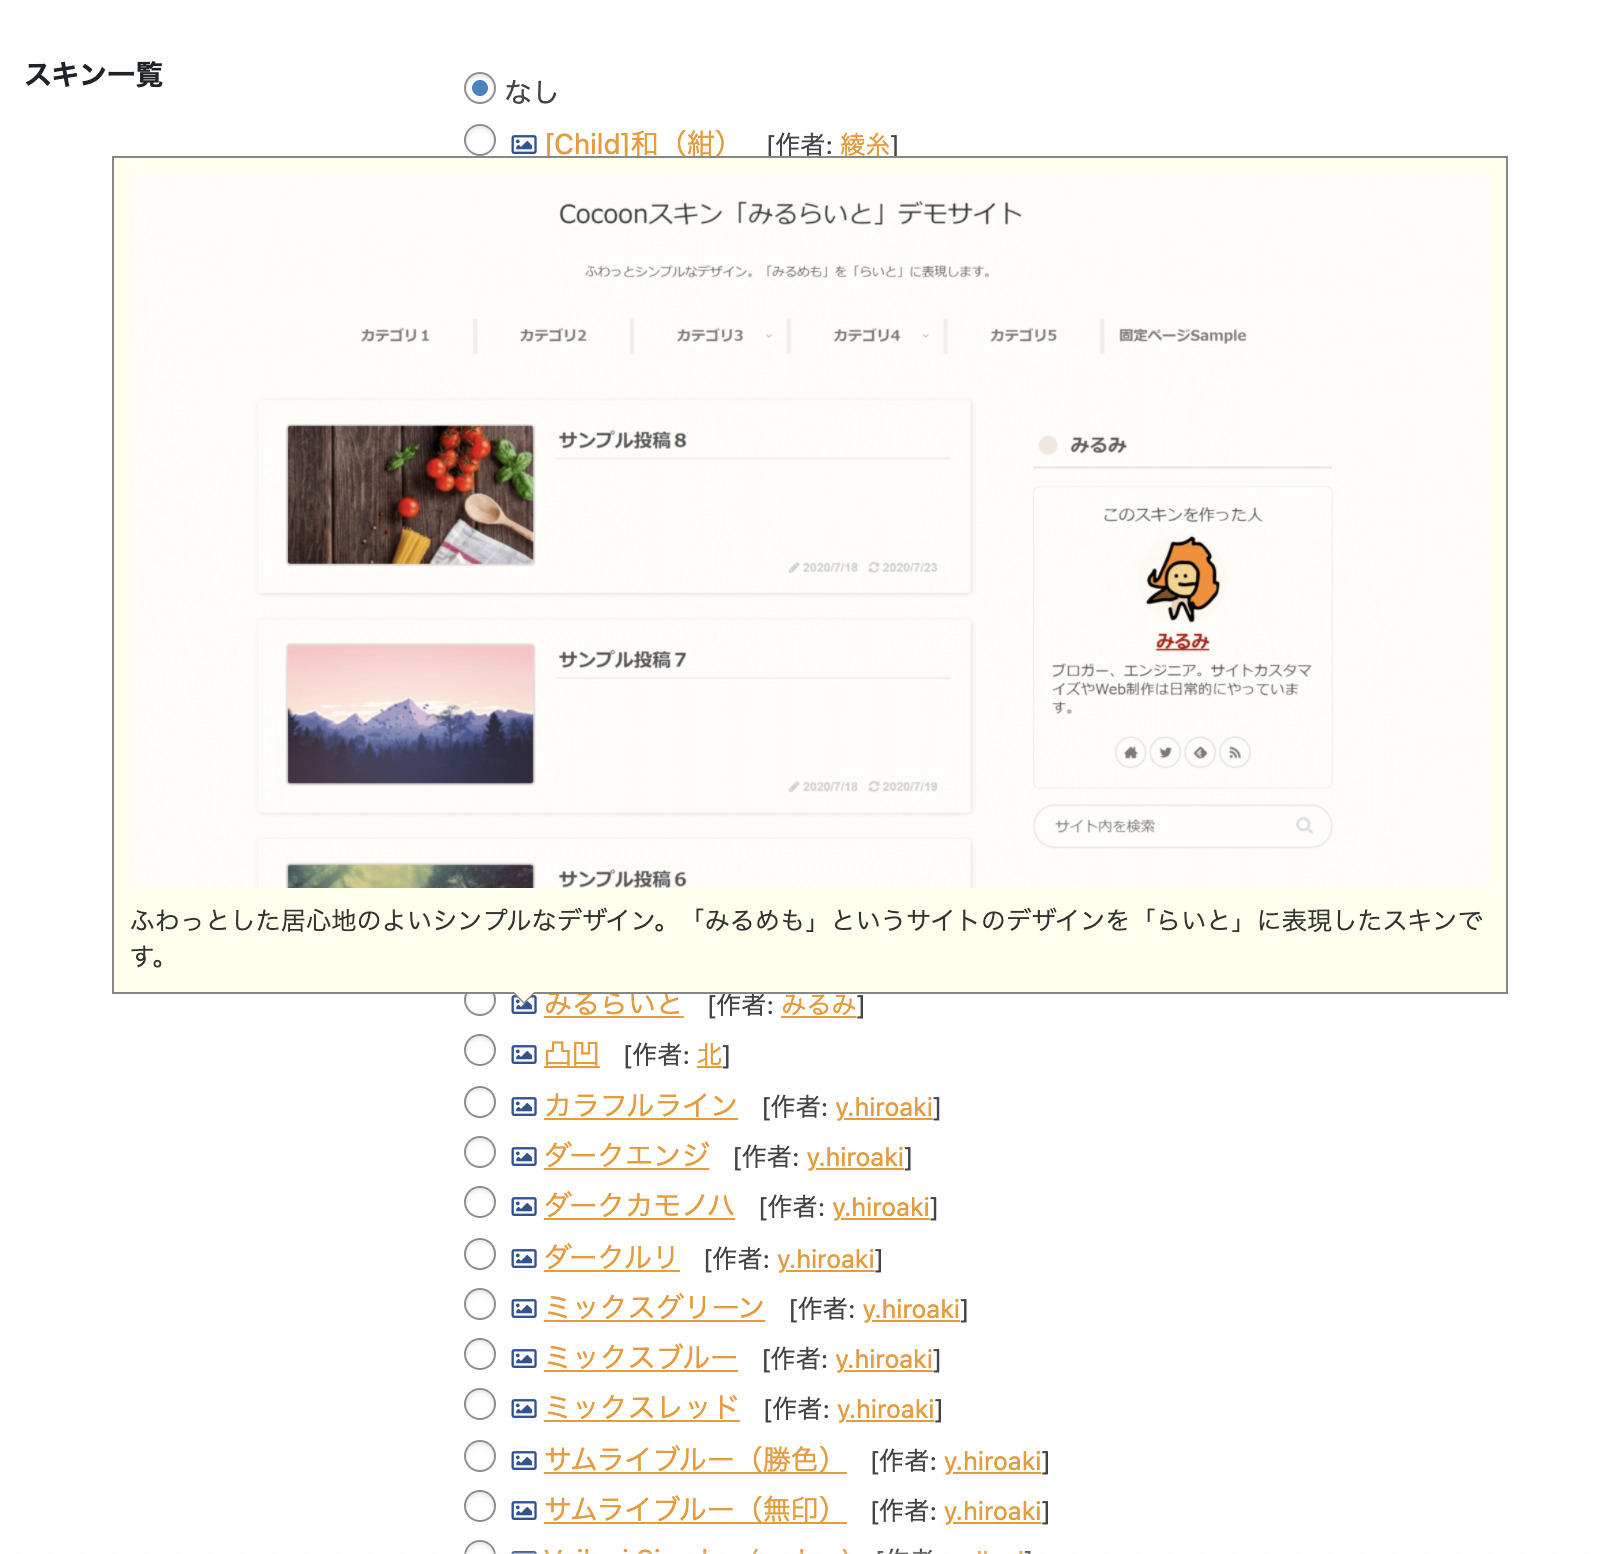Click preview image icon beside ダークカモノハ

coord(523,1206)
